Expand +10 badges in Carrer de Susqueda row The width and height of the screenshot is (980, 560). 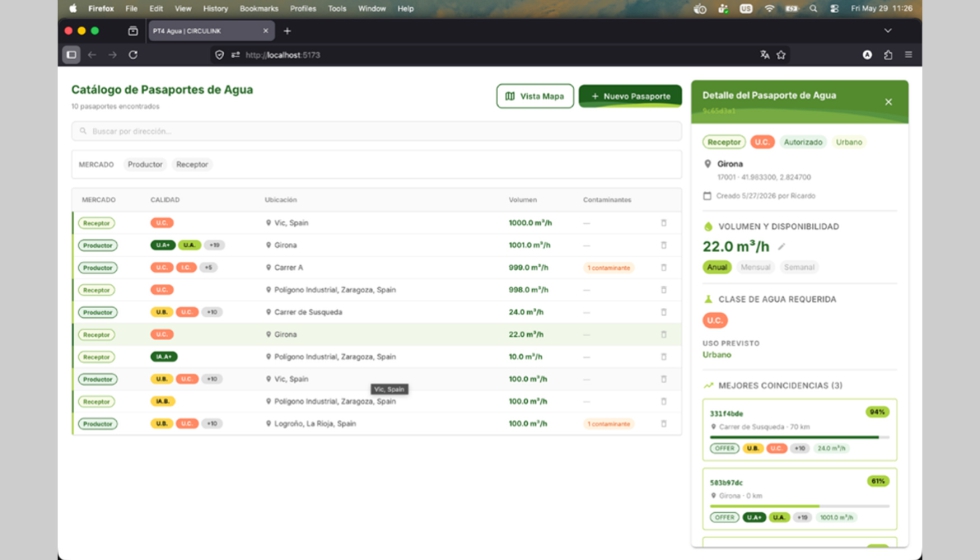pyautogui.click(x=212, y=312)
